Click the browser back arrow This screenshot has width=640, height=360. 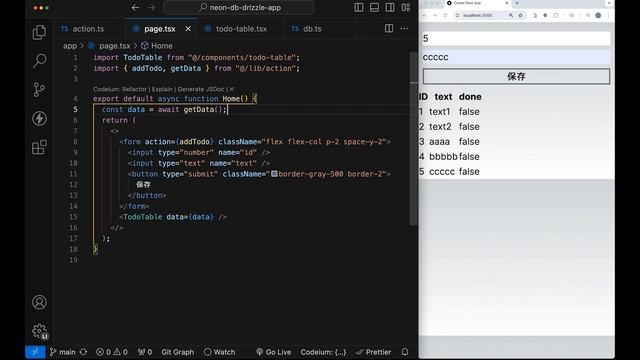(424, 16)
